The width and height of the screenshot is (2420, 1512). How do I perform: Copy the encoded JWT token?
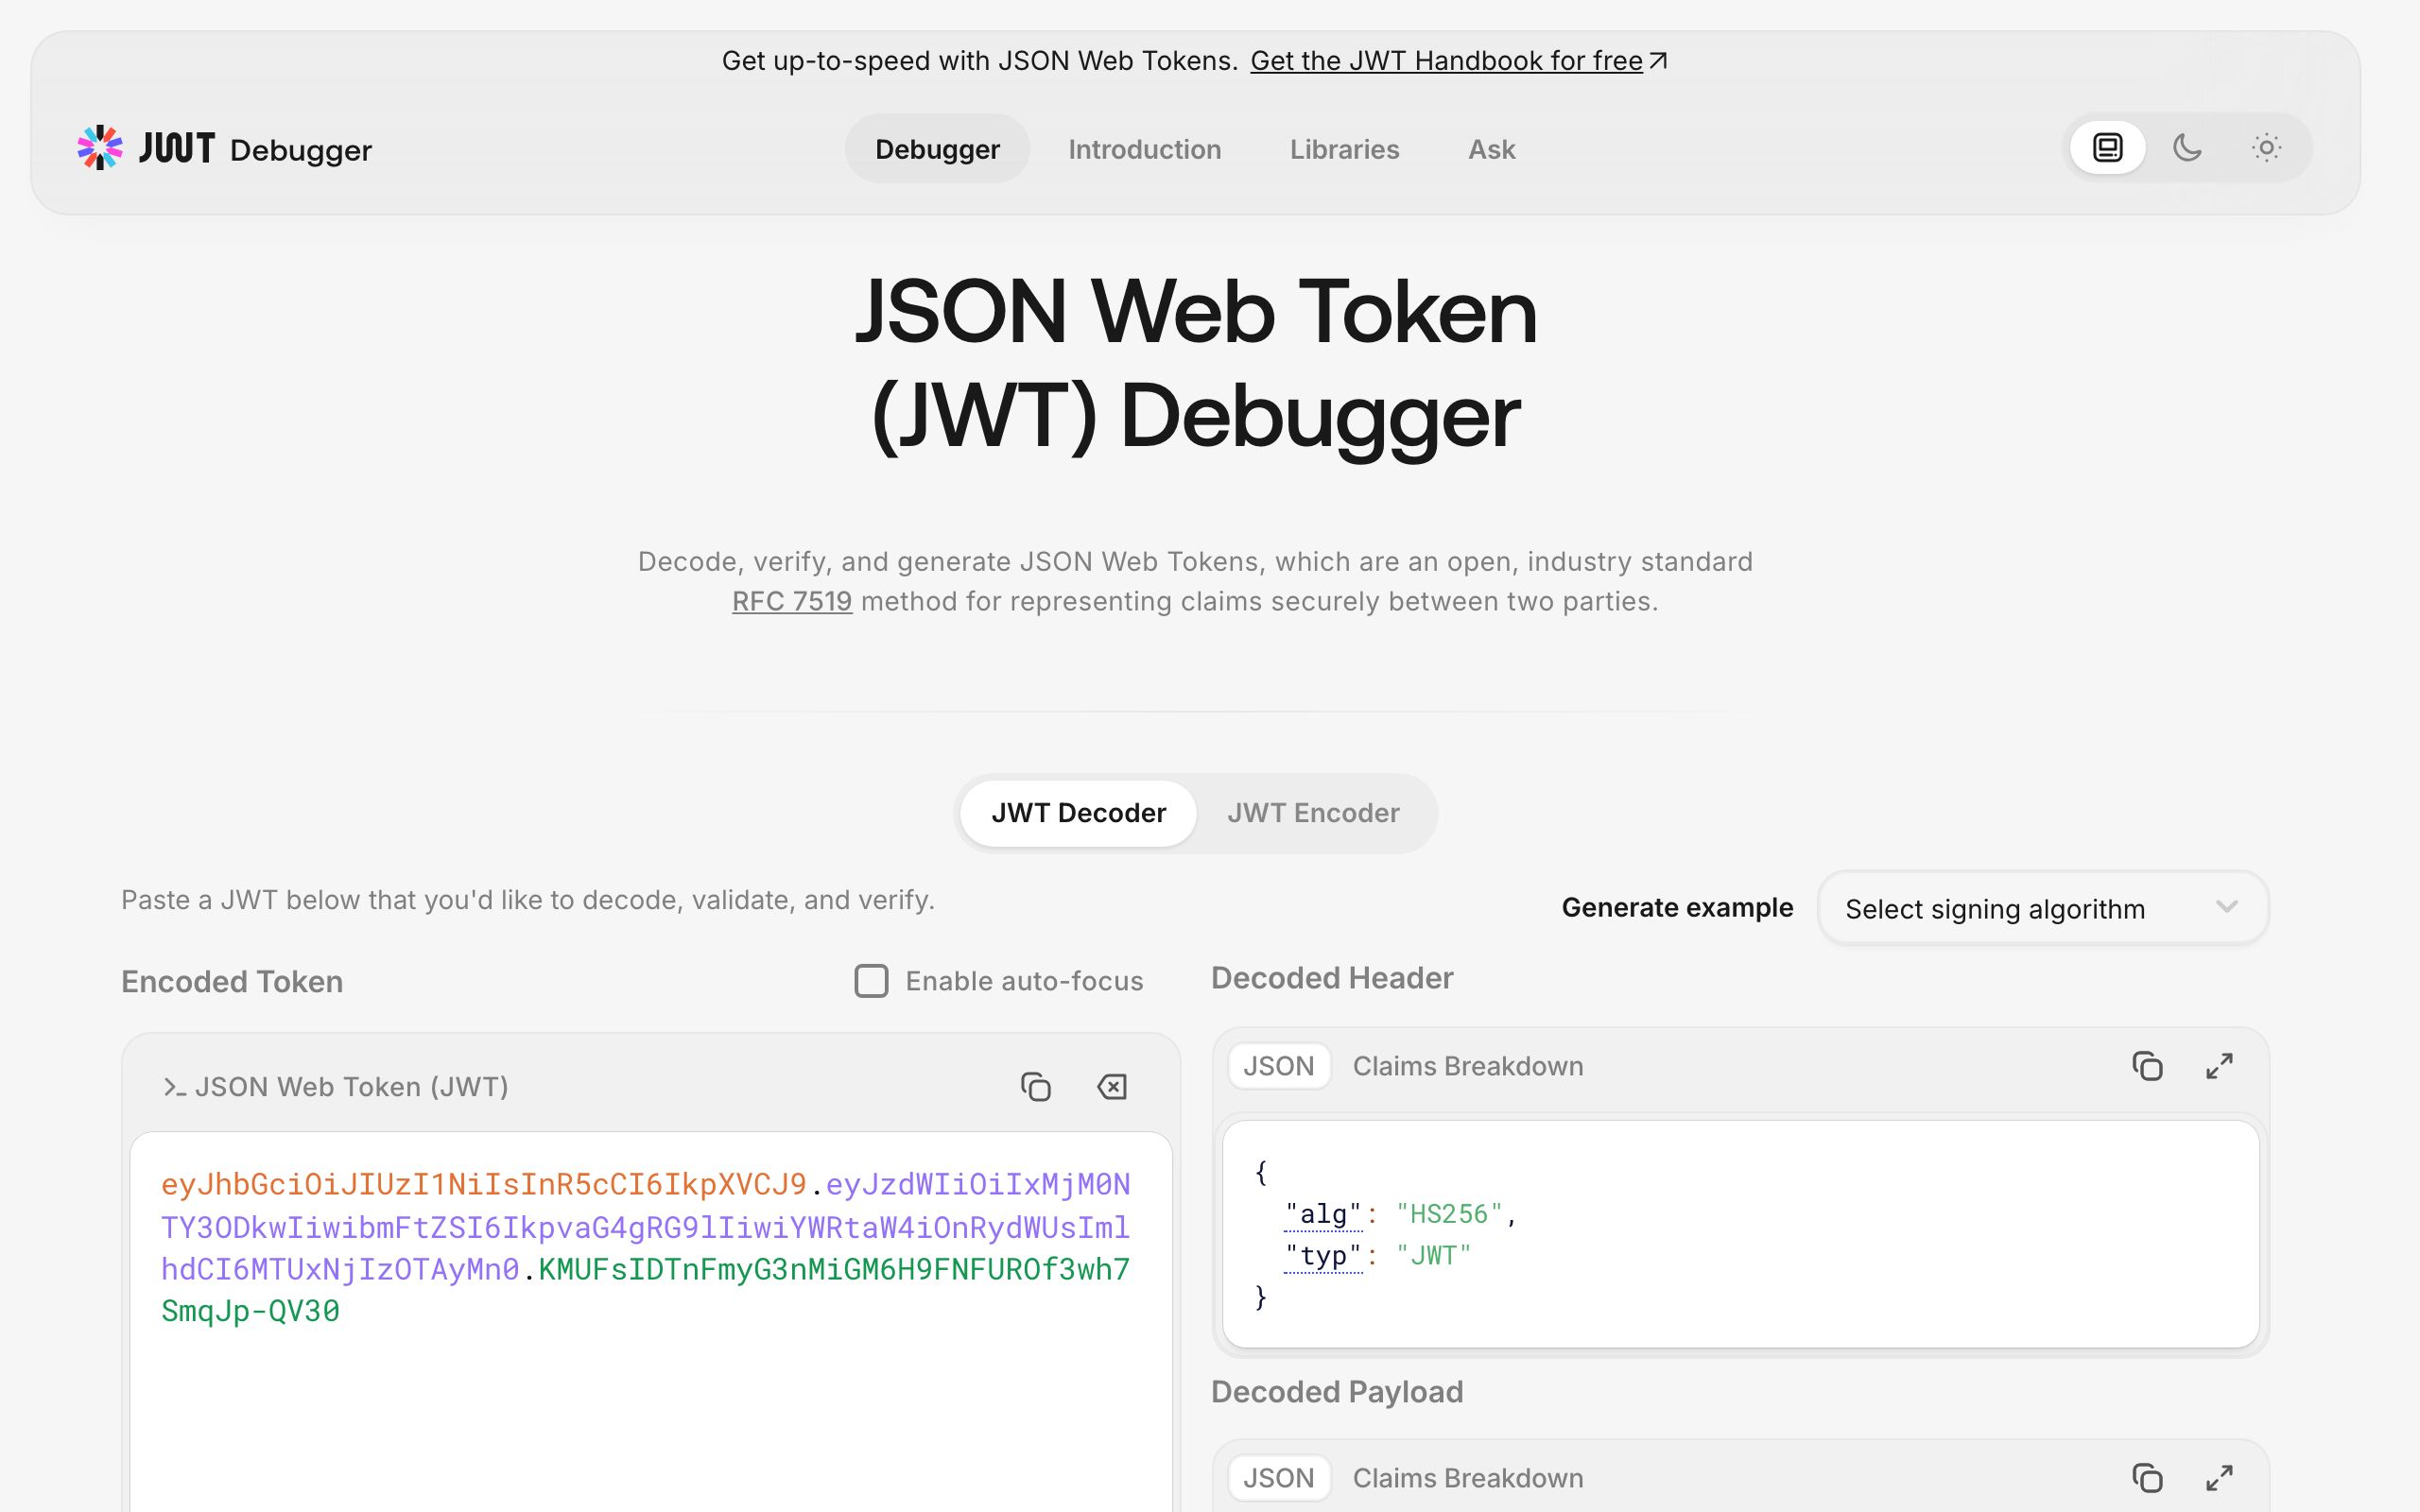click(x=1035, y=1086)
